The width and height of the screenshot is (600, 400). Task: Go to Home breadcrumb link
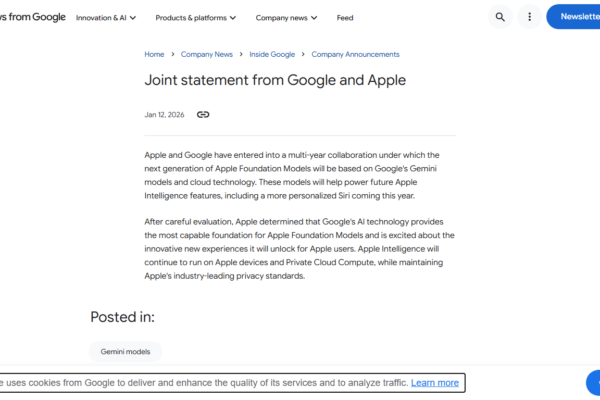(x=154, y=54)
